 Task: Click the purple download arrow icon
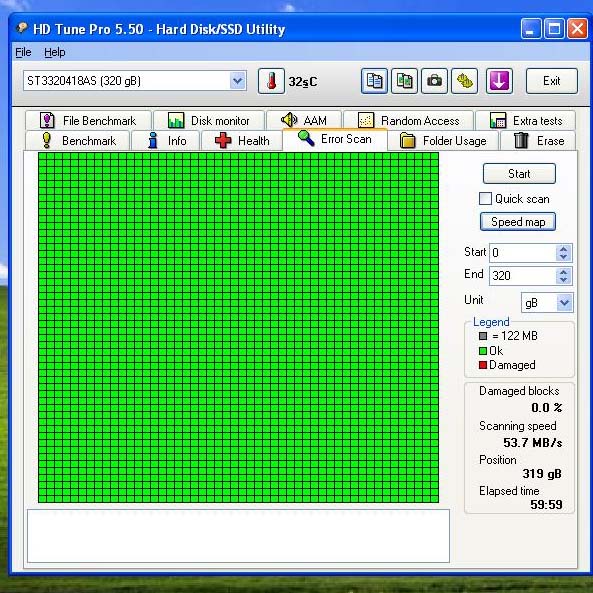coord(499,81)
